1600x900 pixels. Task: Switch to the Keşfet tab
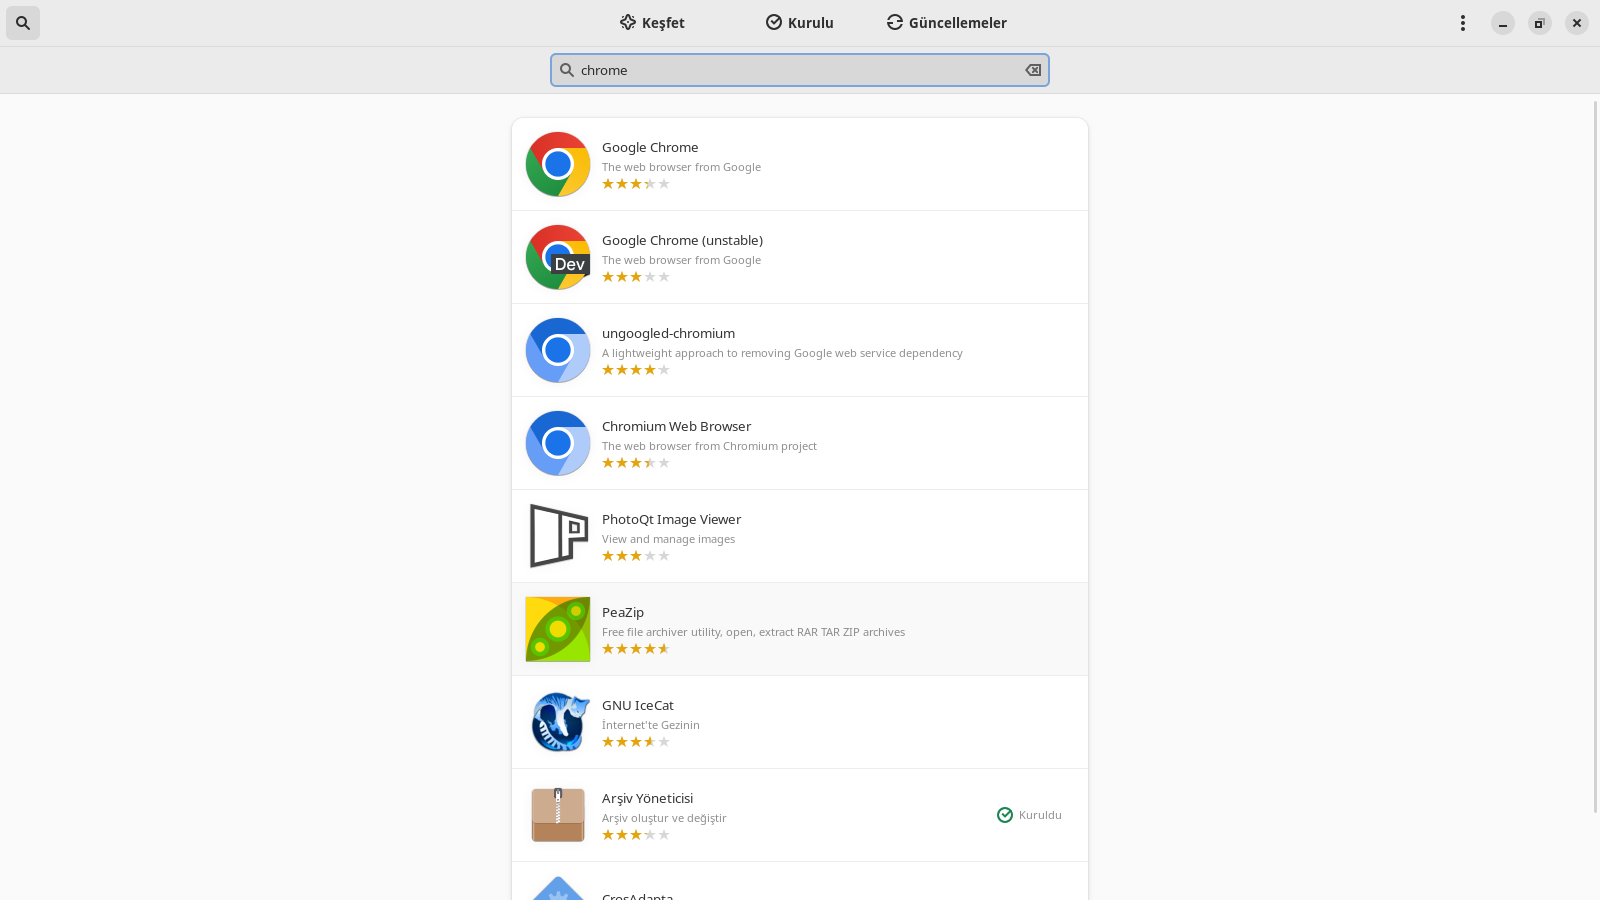point(652,23)
